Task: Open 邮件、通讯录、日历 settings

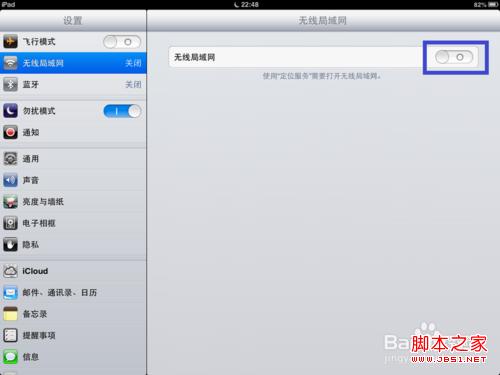Action: click(x=73, y=293)
